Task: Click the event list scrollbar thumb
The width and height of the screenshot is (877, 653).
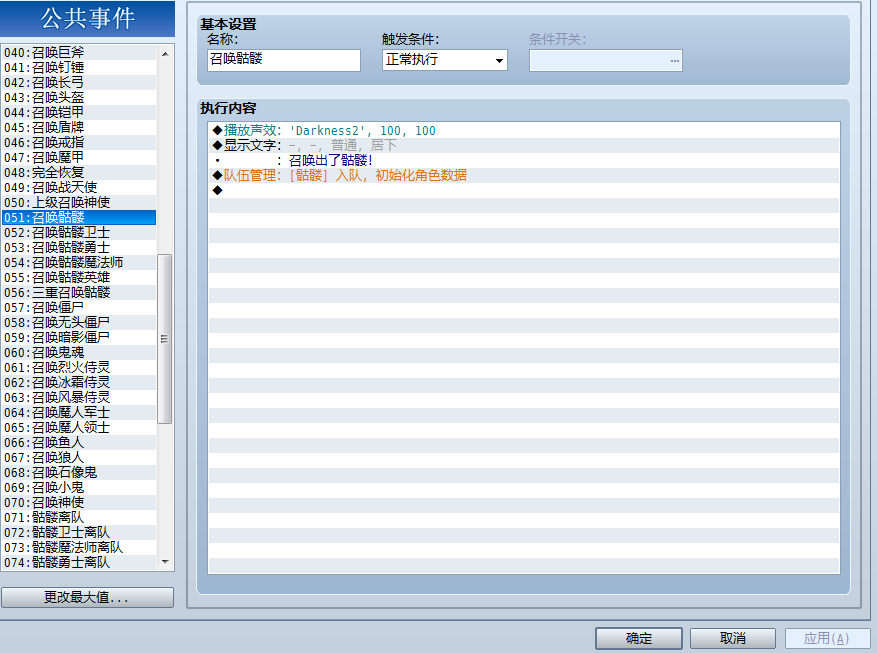Action: [164, 339]
